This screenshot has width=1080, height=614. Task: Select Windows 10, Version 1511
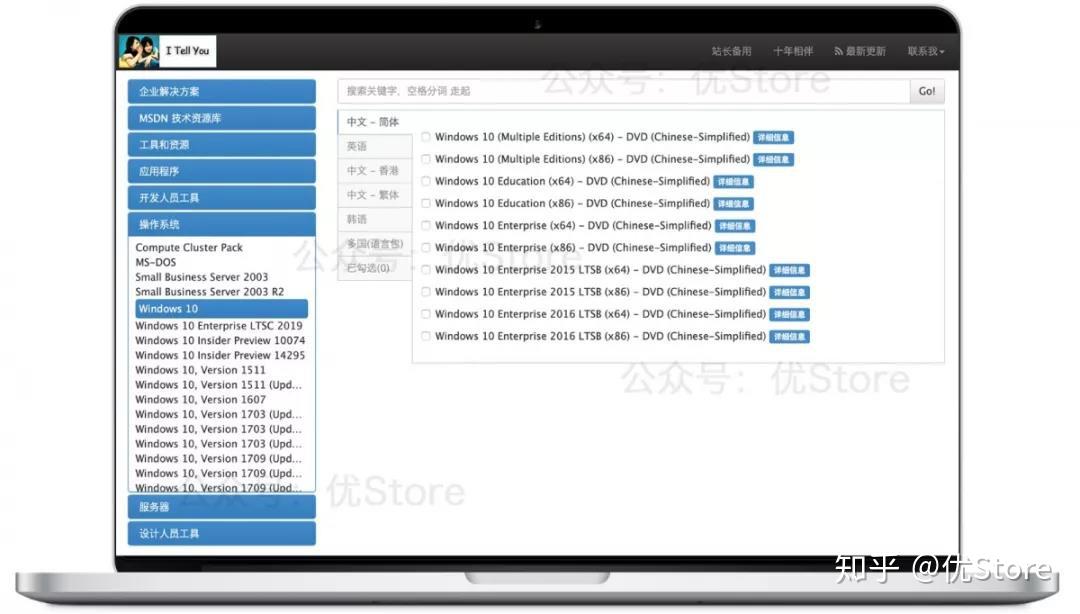200,370
